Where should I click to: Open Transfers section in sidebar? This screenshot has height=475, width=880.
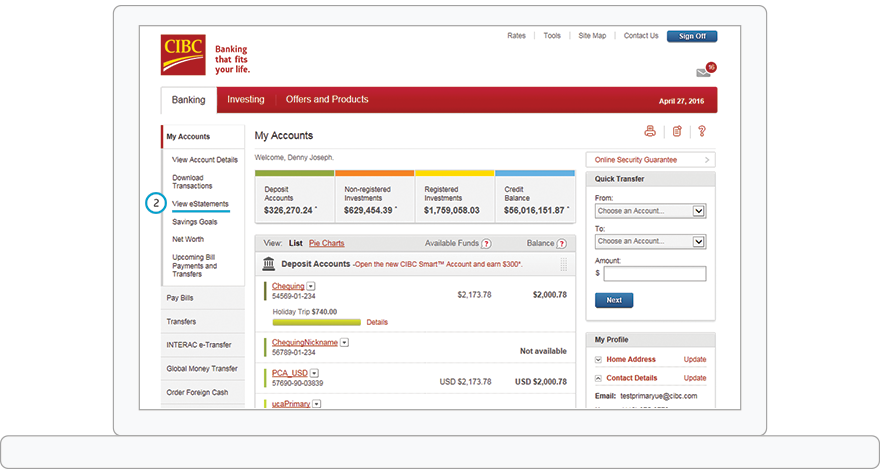click(203, 322)
